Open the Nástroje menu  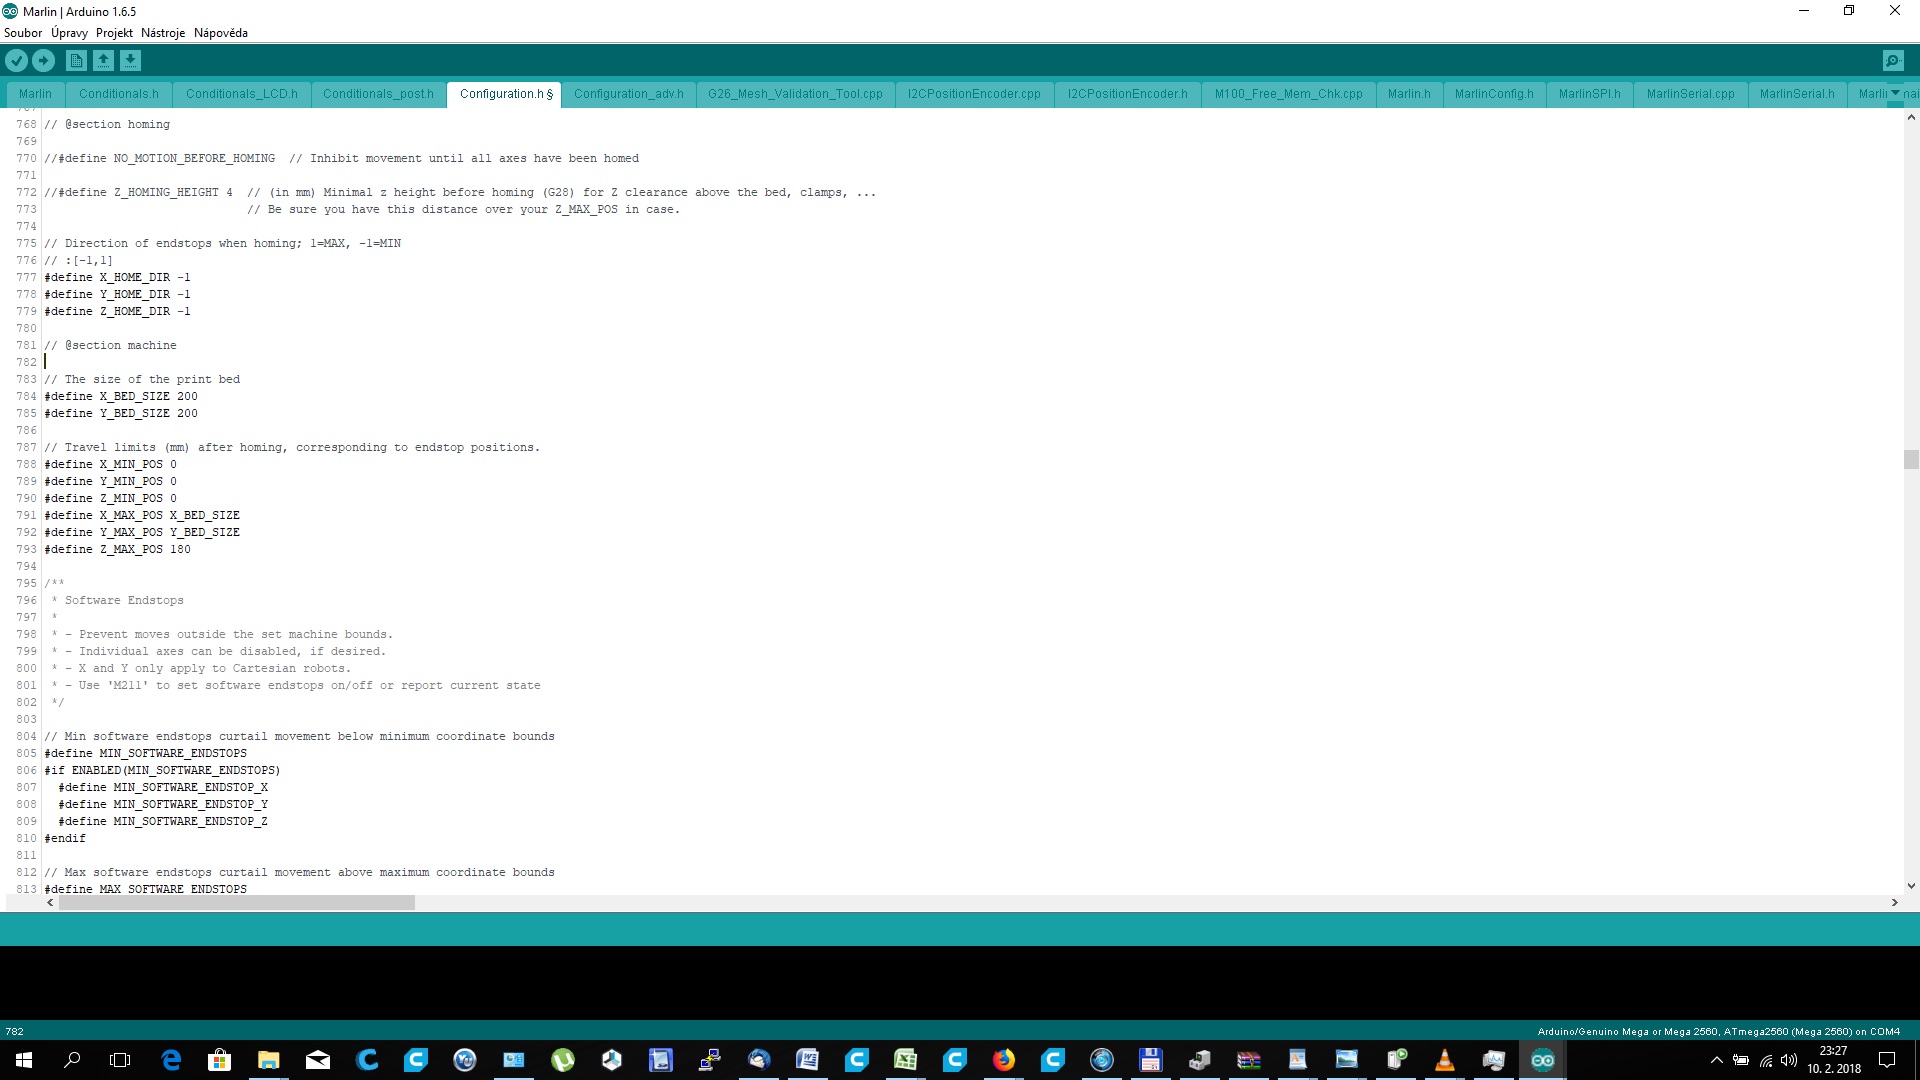coord(163,33)
